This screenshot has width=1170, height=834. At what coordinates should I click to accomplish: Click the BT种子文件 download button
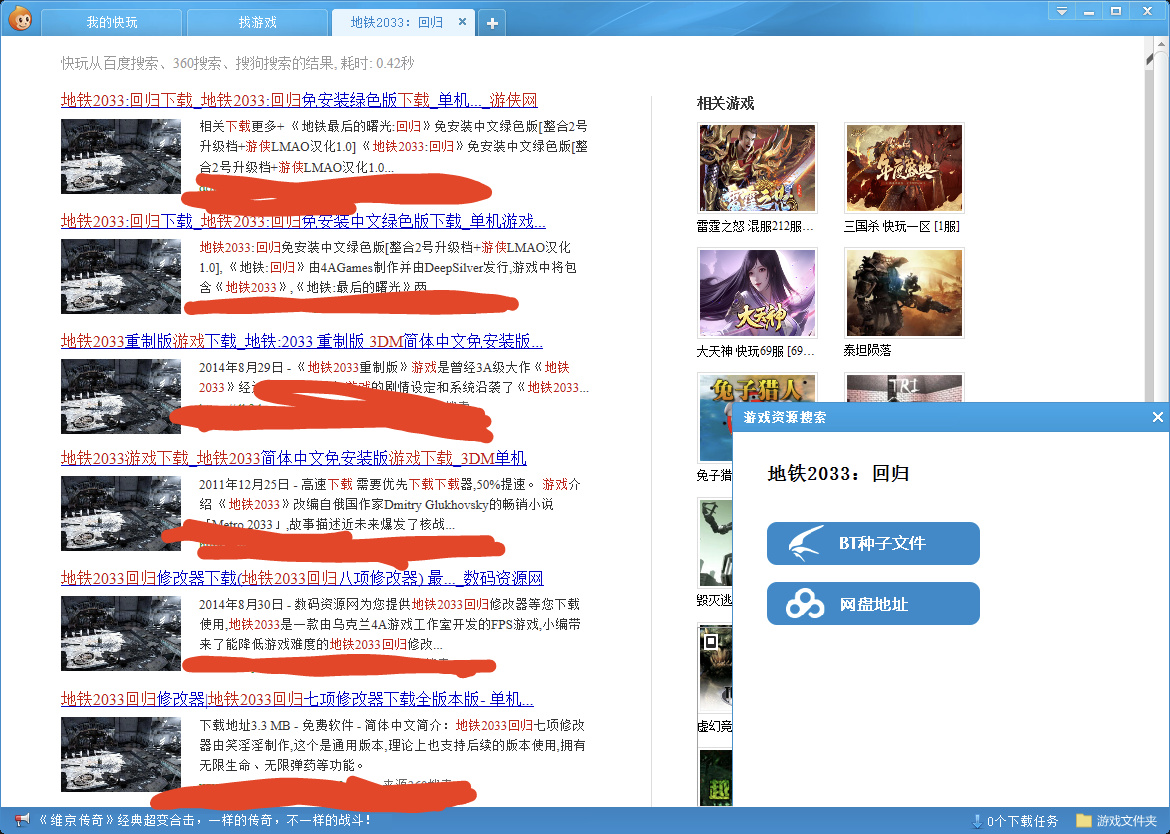[x=873, y=543]
